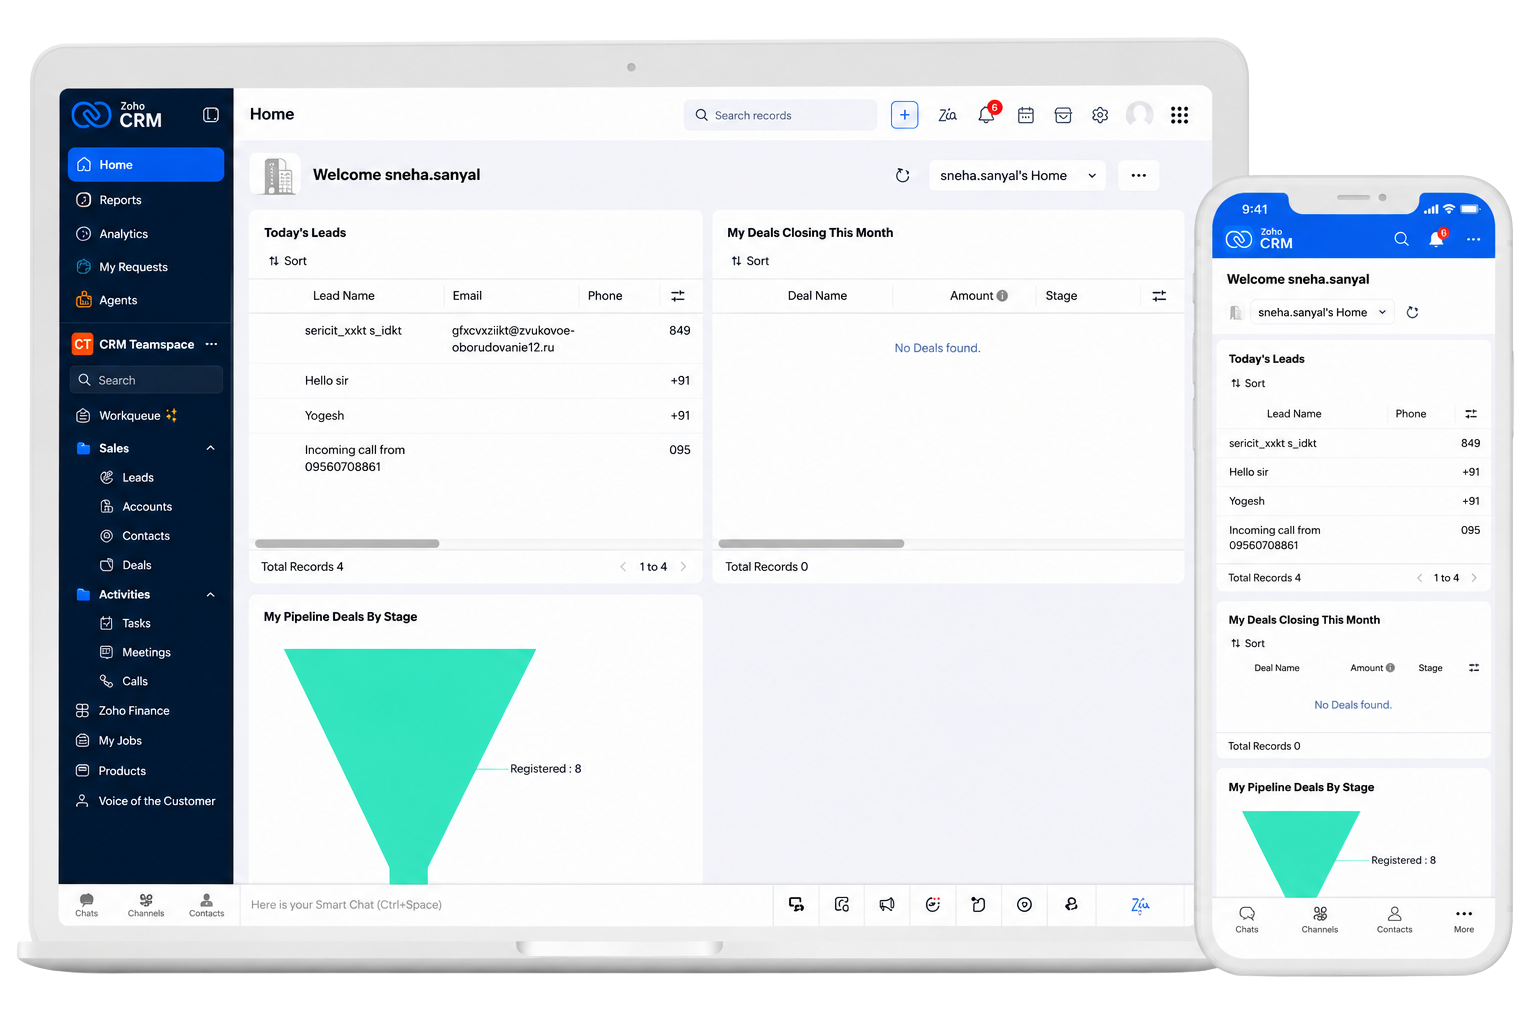Open More tab on phone bottom bar
Screen dimensions: 1536x1024
coord(1464,920)
